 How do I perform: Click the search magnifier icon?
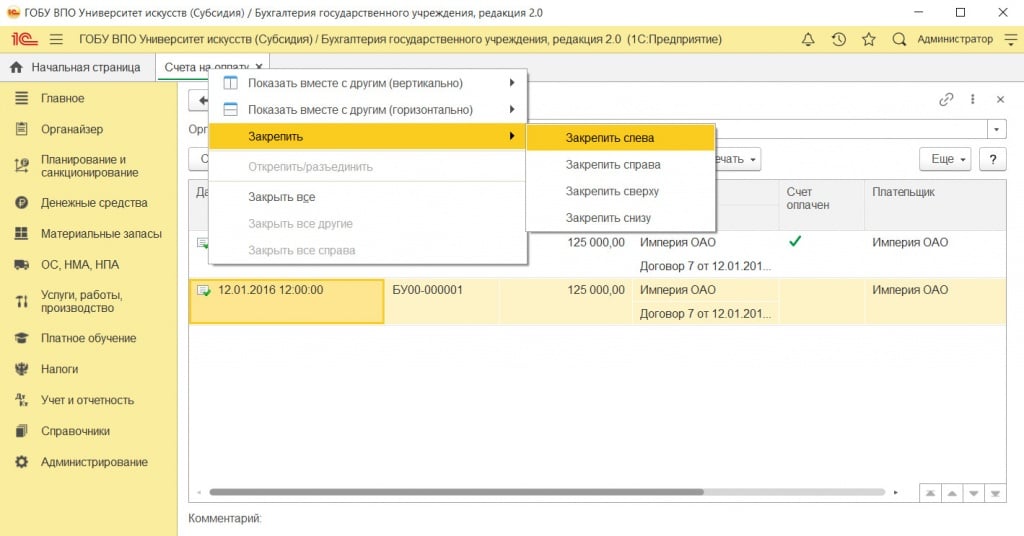pyautogui.click(x=899, y=39)
